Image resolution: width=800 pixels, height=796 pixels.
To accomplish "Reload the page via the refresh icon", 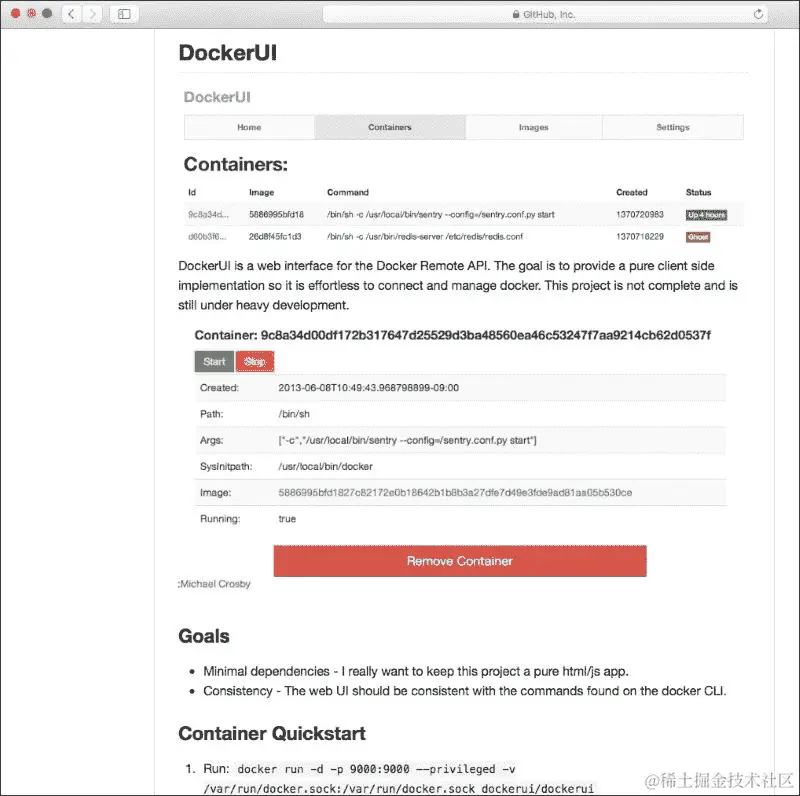I will click(x=758, y=14).
